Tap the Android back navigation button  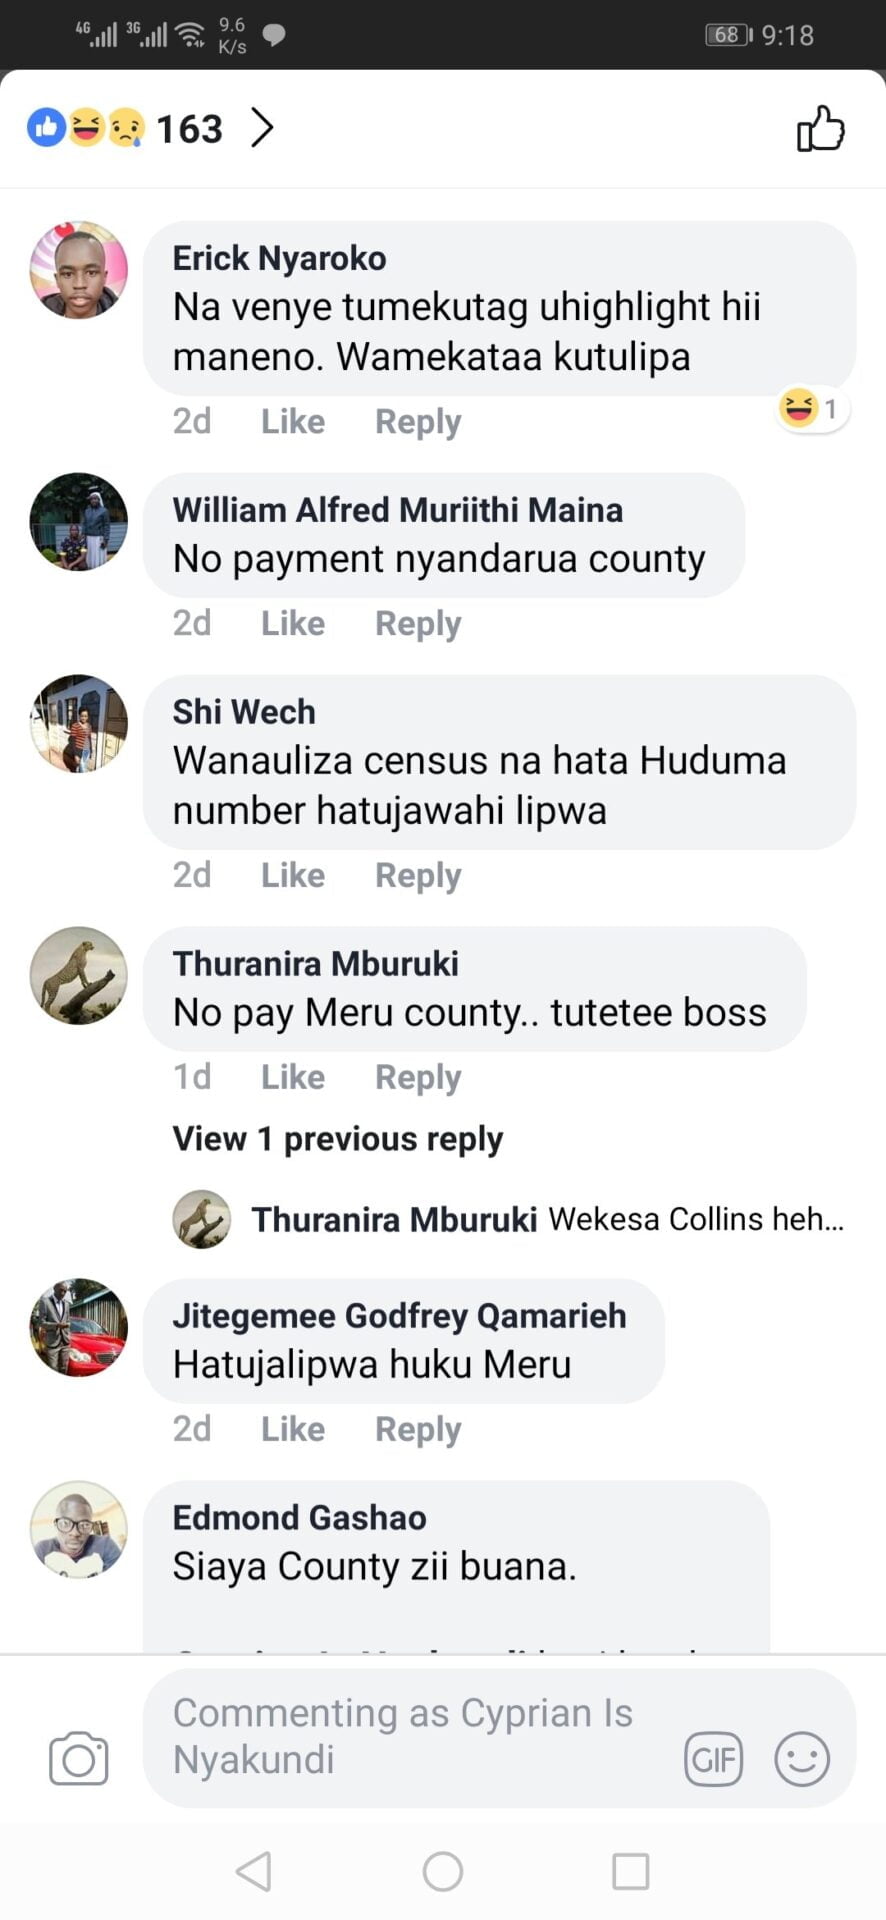click(254, 1871)
